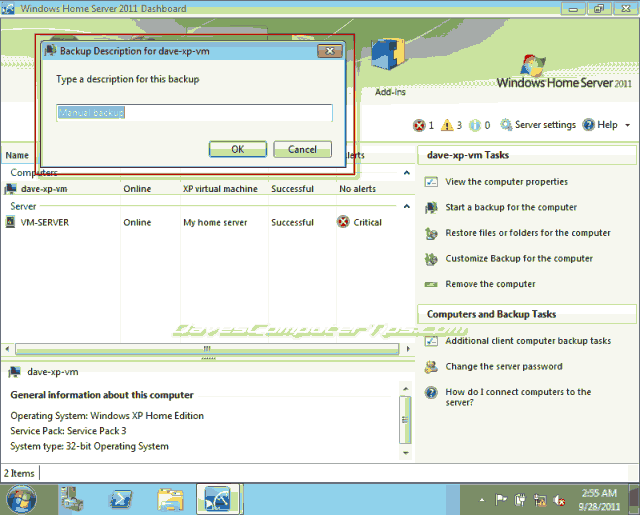This screenshot has height=515, width=640.
Task: Click the VM-SERVER server icon
Action: (10, 222)
